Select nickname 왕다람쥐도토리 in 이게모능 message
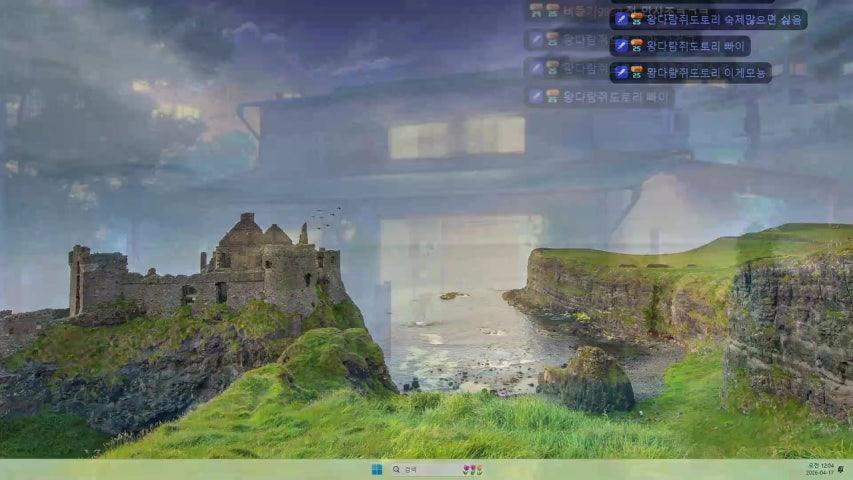This screenshot has width=853, height=480. (680, 73)
